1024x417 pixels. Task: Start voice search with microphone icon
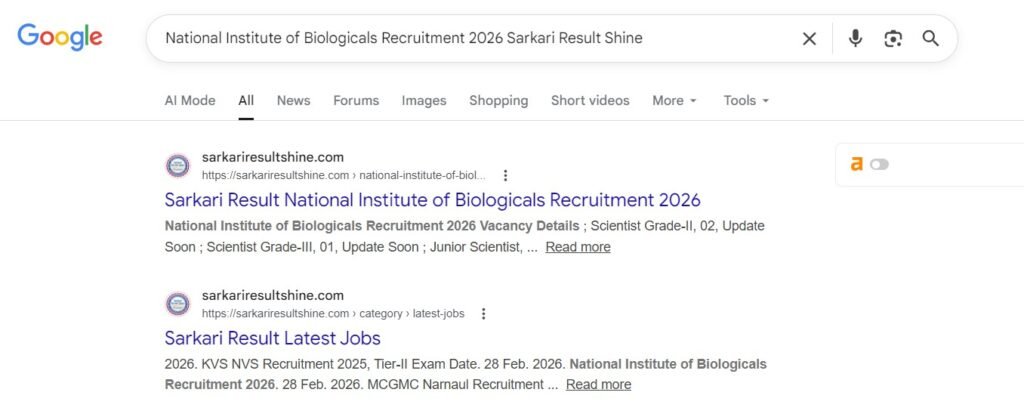[855, 39]
